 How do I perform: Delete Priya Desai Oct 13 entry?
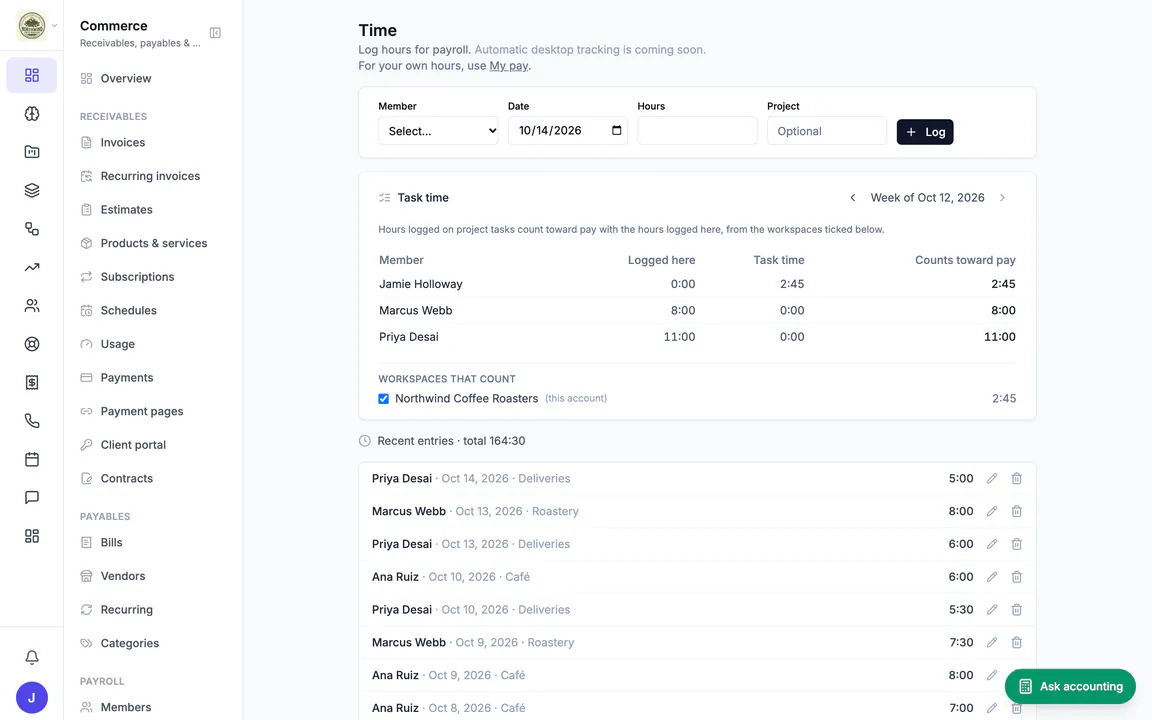click(1017, 544)
